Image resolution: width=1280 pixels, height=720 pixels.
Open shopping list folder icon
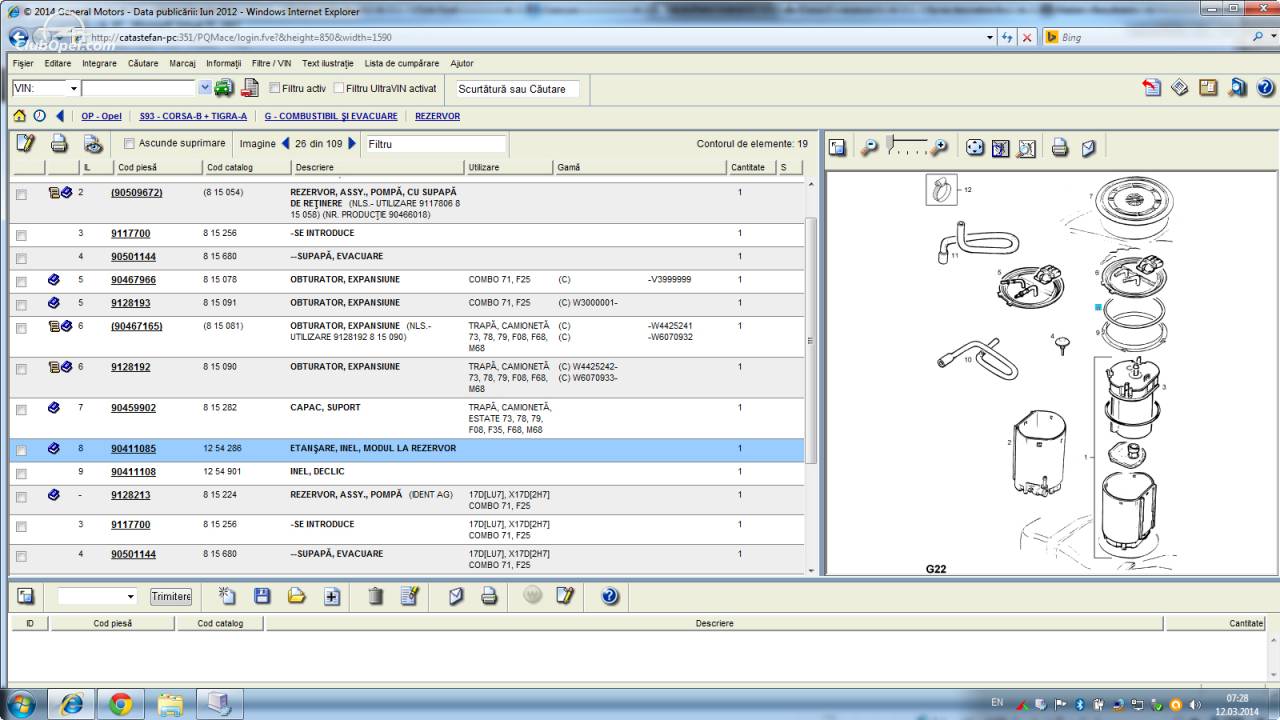click(x=297, y=597)
